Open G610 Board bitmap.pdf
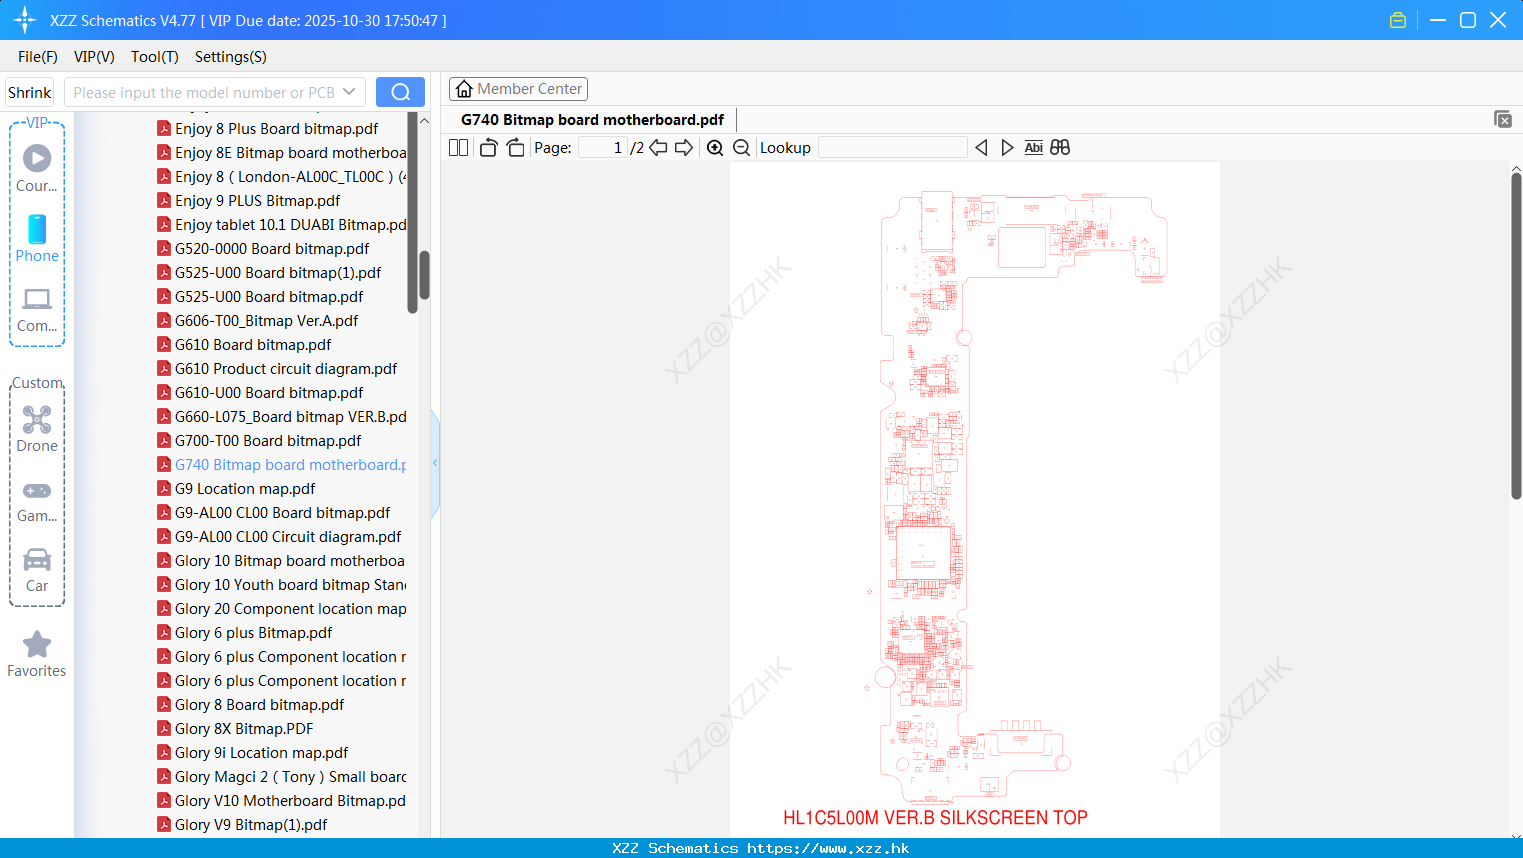 (x=244, y=345)
